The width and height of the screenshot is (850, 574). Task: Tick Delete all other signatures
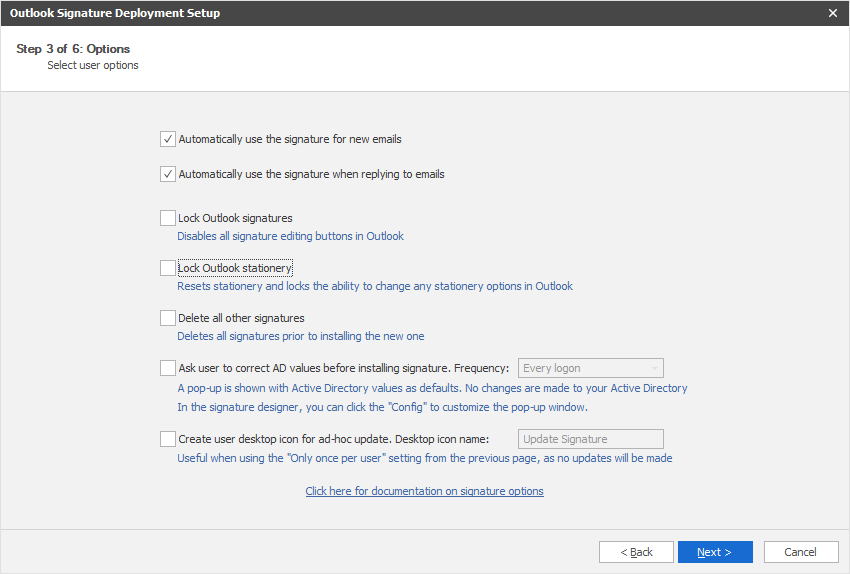point(168,318)
